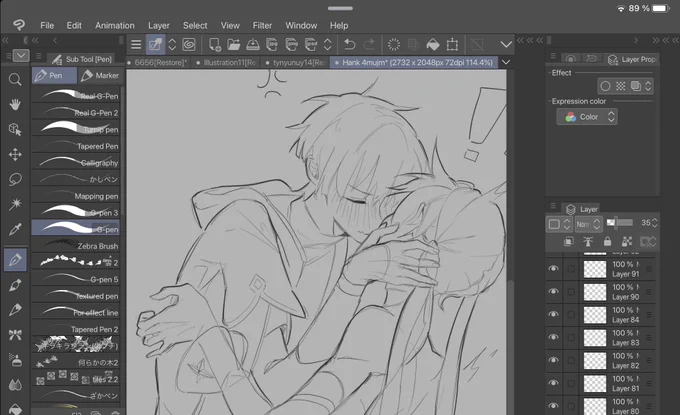Redo the undone action

tap(369, 44)
